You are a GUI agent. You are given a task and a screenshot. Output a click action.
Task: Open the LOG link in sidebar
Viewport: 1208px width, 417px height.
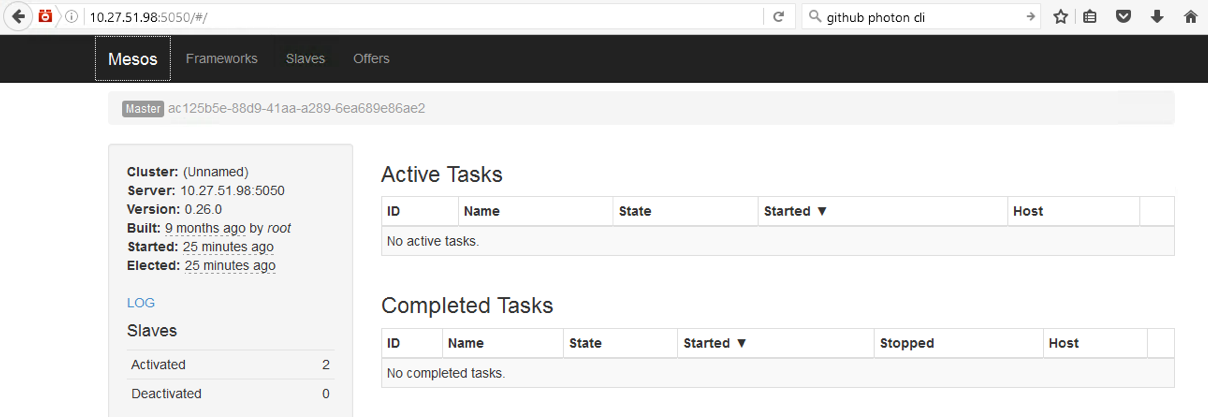(x=141, y=303)
